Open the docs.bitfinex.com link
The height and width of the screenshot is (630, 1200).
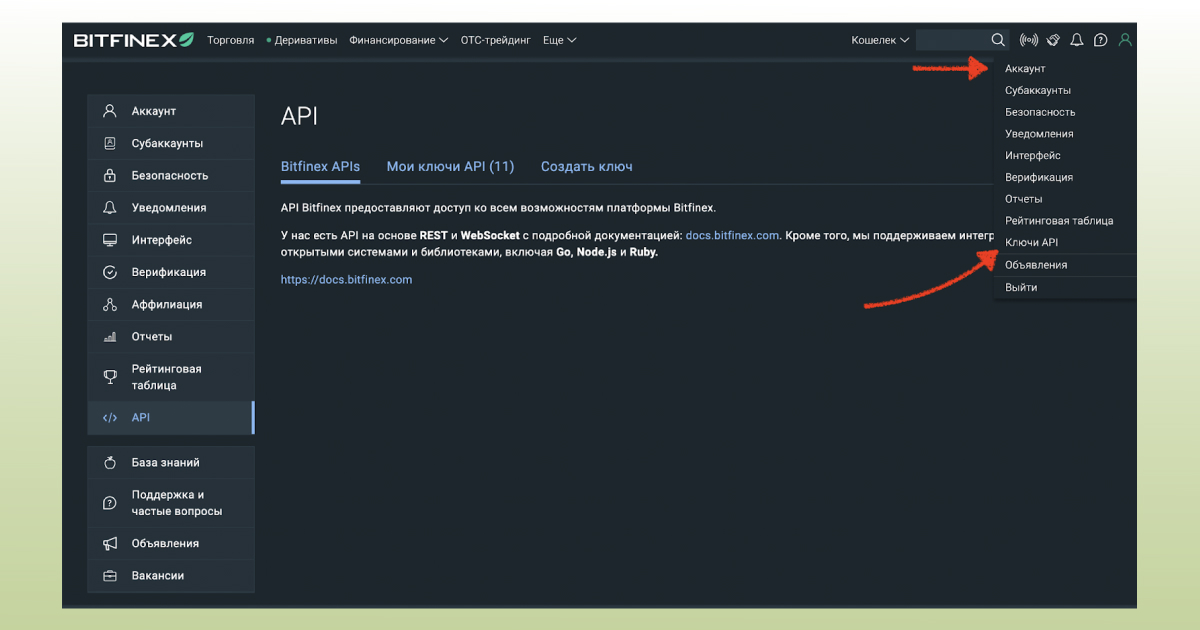[x=732, y=235]
